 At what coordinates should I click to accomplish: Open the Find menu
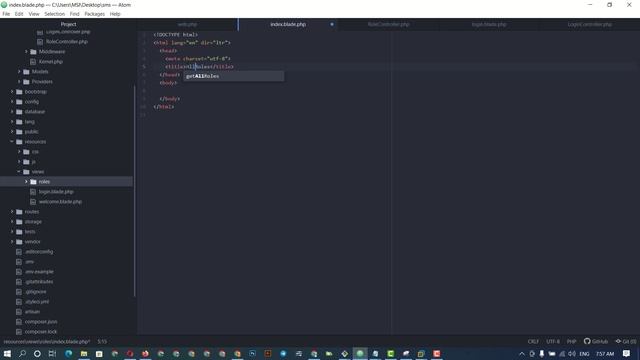[x=75, y=14]
